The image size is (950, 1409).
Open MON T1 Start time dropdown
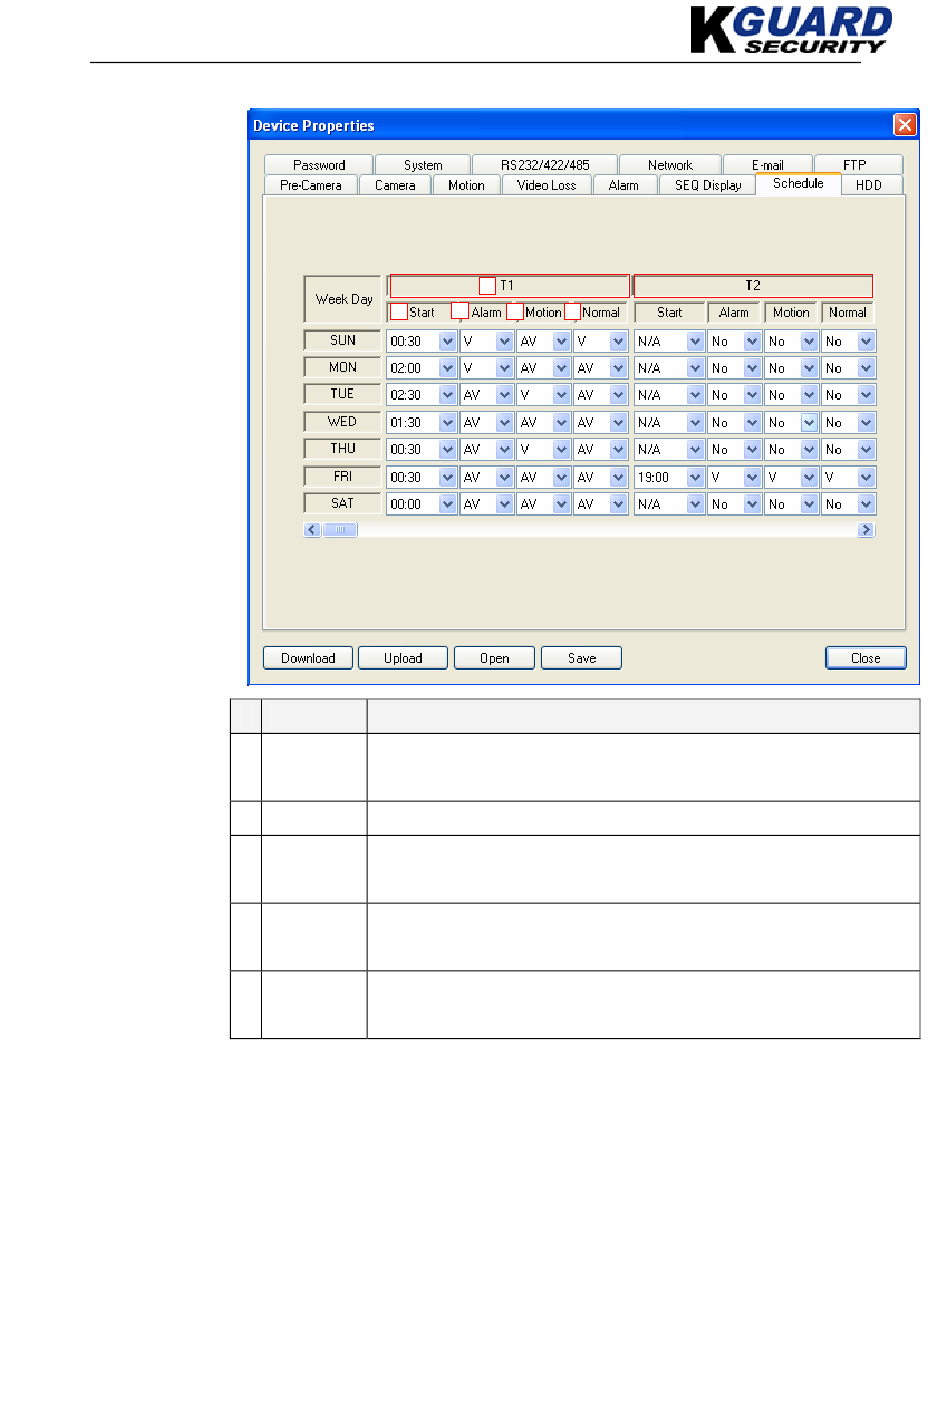point(447,368)
